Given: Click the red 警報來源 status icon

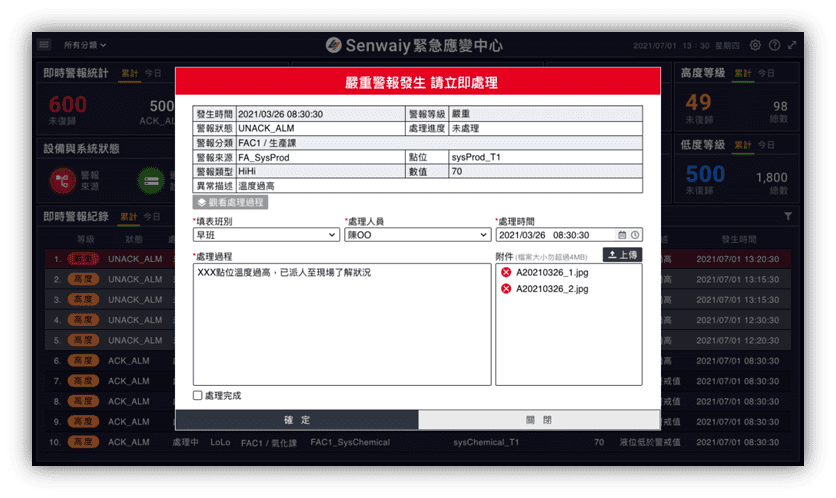Looking at the screenshot, I should point(64,181).
